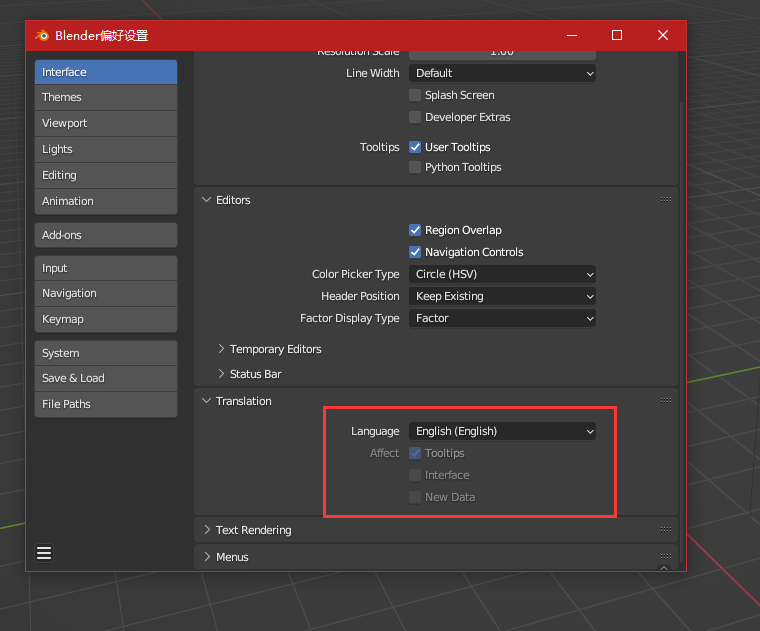760x631 pixels.
Task: Toggle Affect Tooltips translation checkbox
Action: [x=415, y=453]
